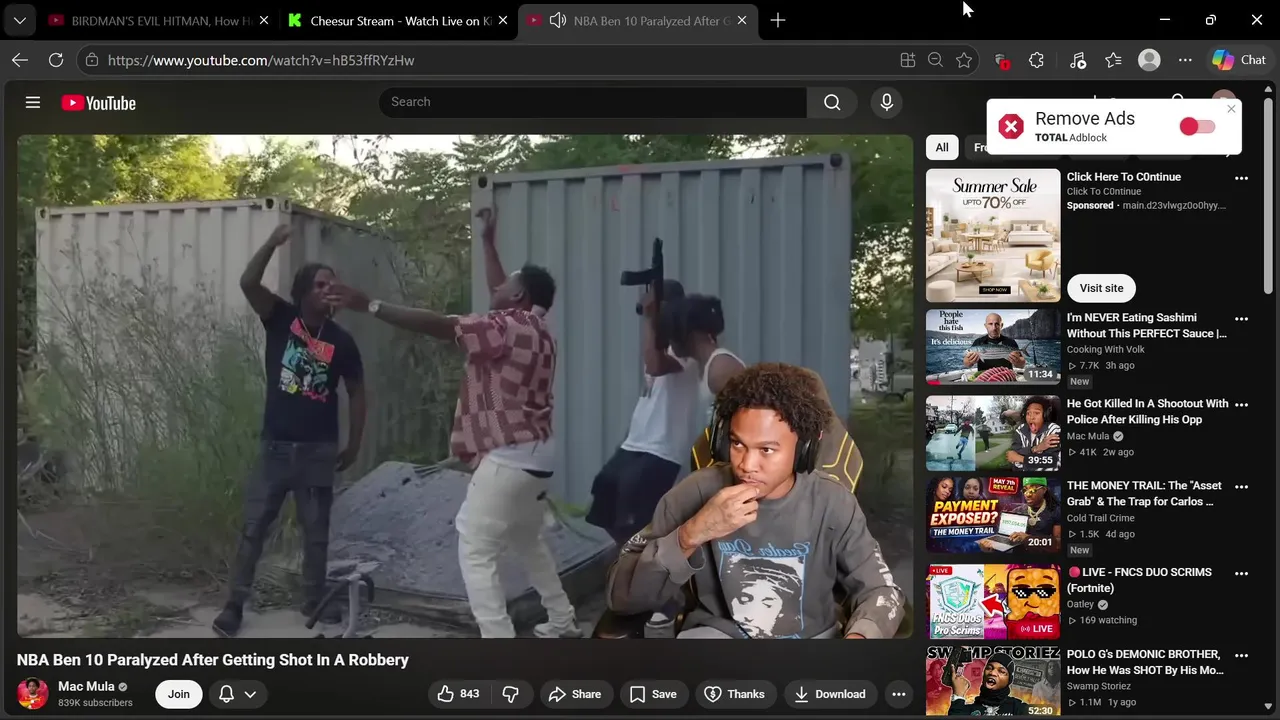The image size is (1280, 720).
Task: Click the Total Adblock red X logo
Action: [1011, 127]
